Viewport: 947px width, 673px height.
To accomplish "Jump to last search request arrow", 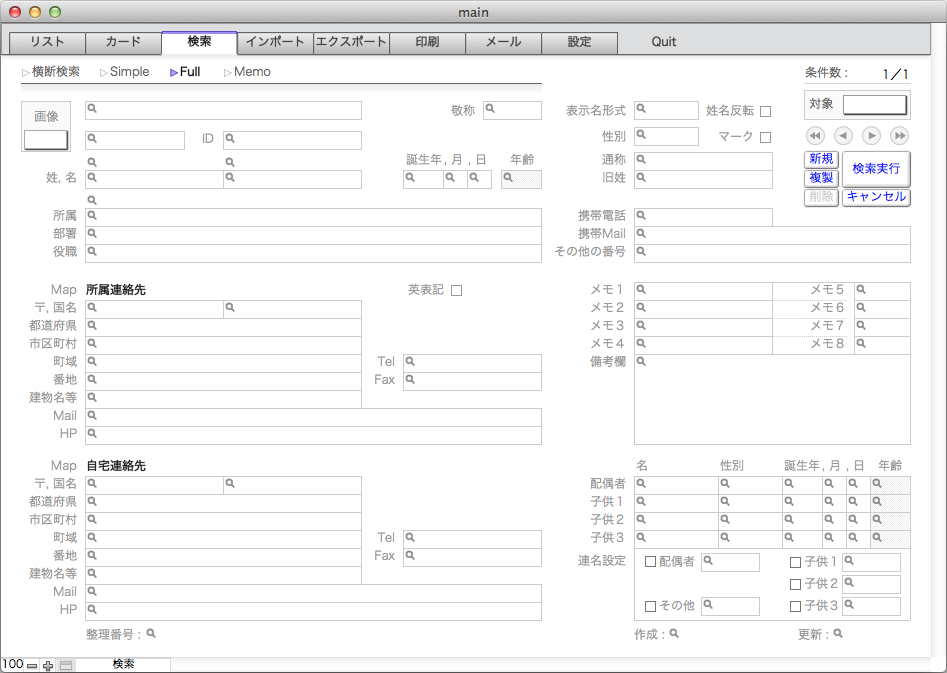I will (x=899, y=136).
